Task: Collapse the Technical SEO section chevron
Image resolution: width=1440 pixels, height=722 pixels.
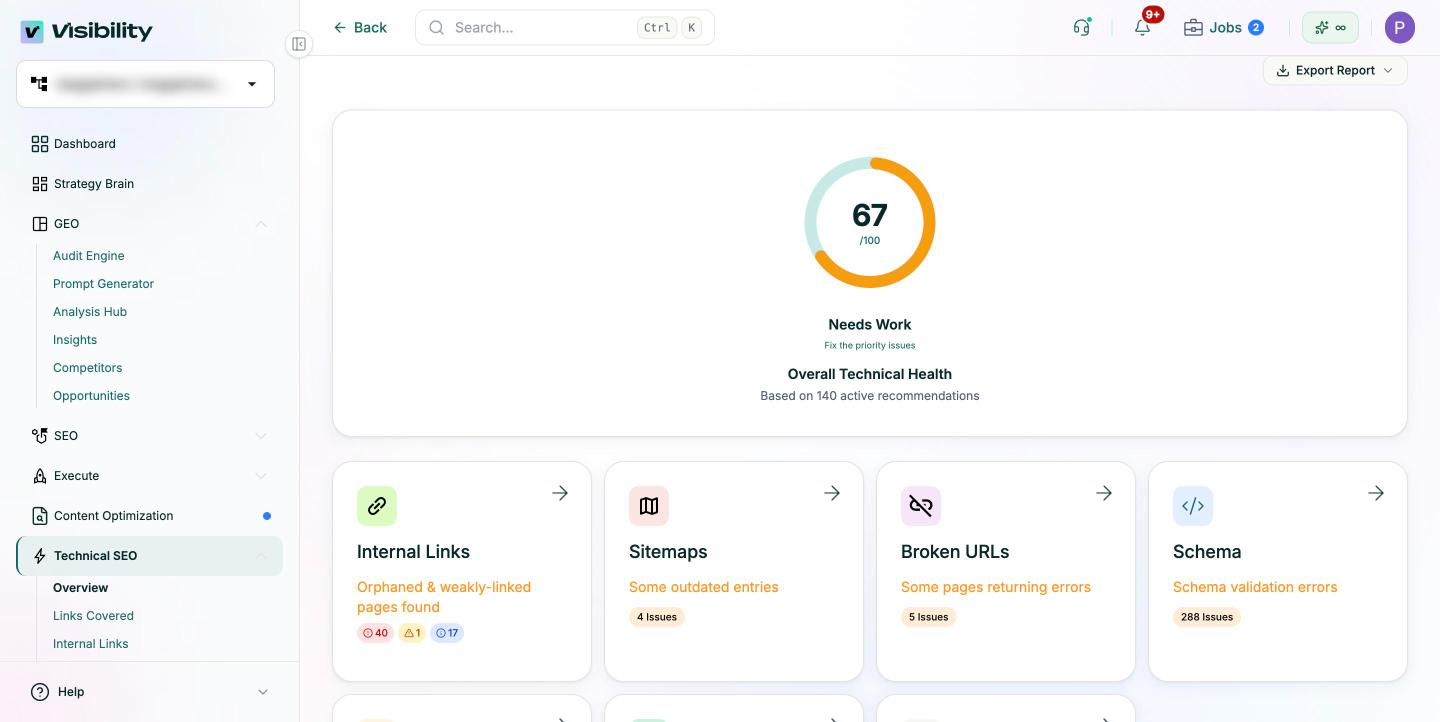Action: (x=261, y=556)
